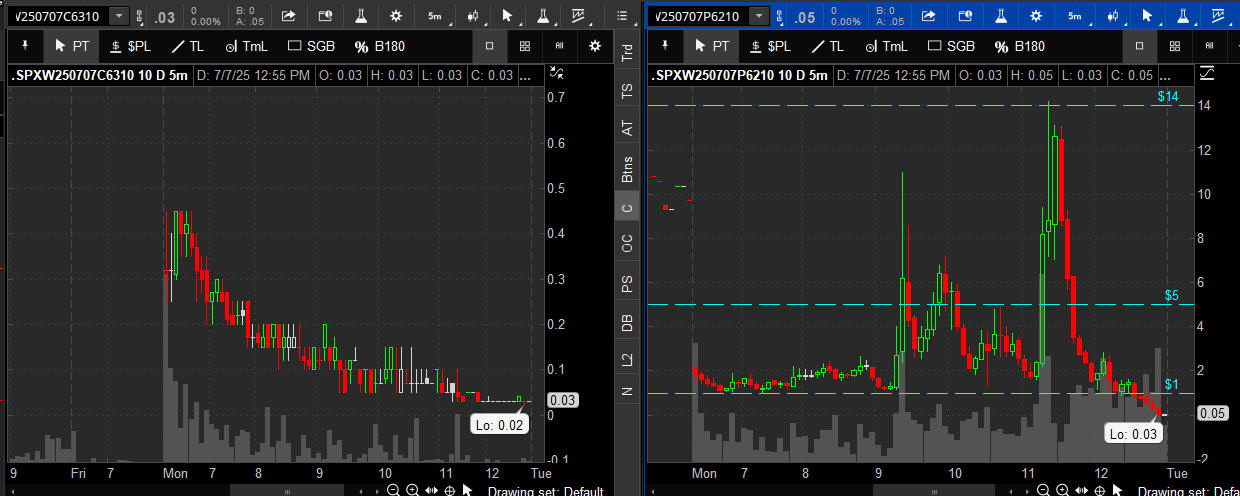The height and width of the screenshot is (496, 1240).
Task: Open chart settings gear in the right chart header
Action: click(1035, 16)
